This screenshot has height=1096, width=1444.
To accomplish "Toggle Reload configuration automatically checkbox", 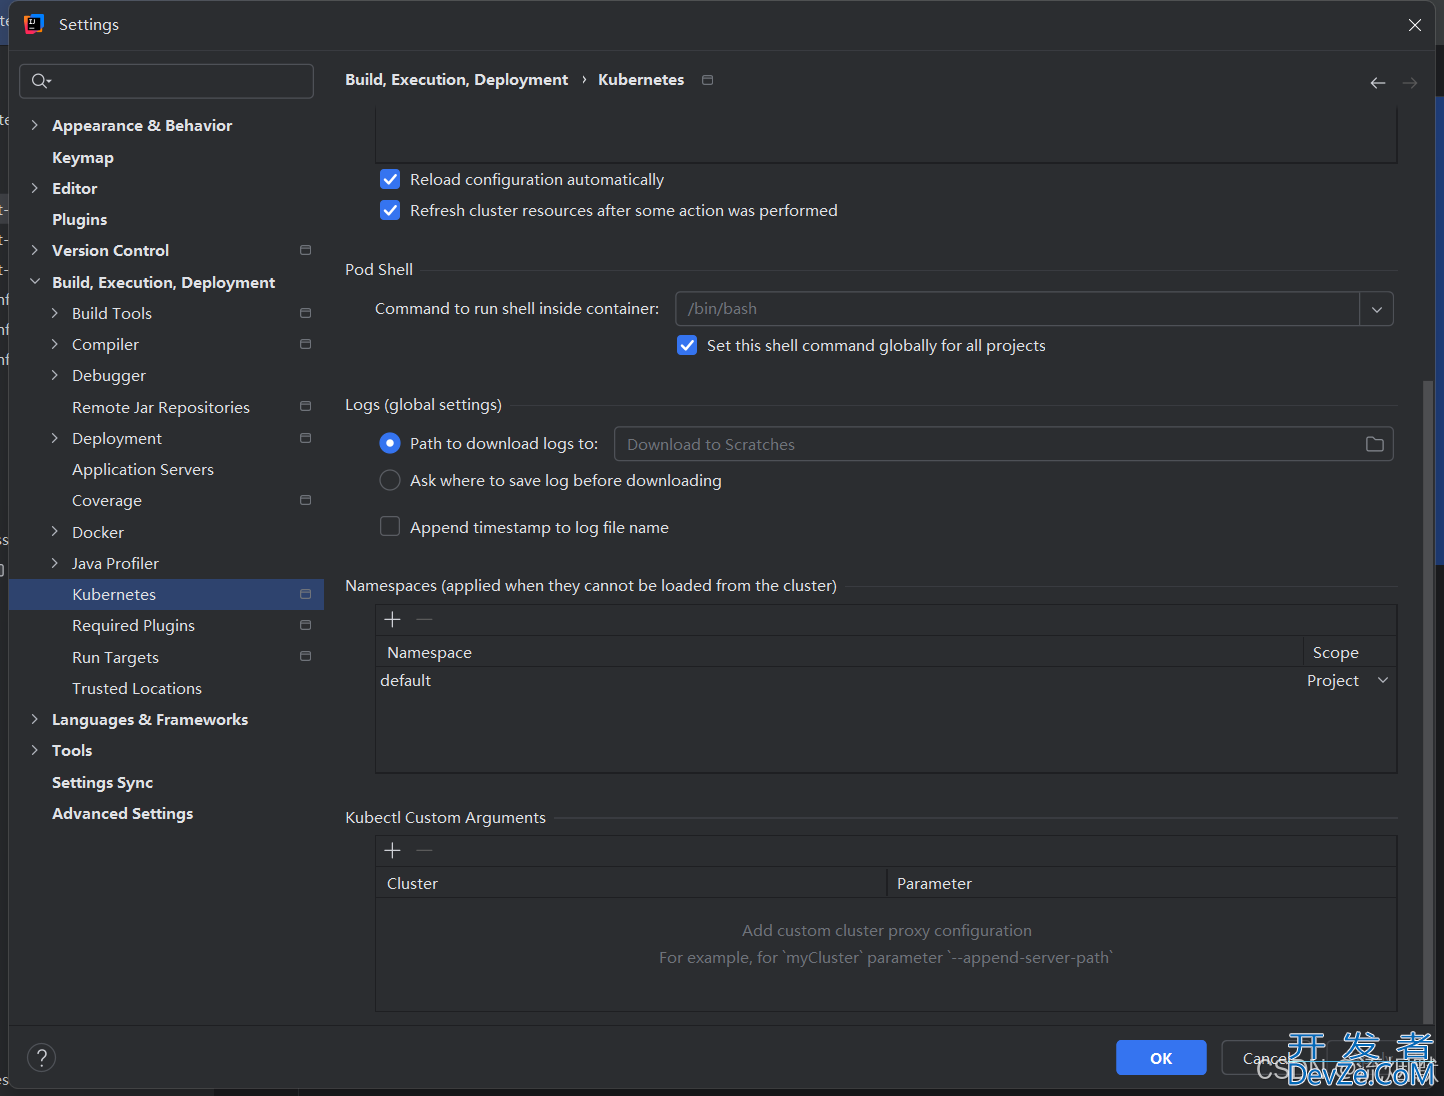I will (x=390, y=180).
